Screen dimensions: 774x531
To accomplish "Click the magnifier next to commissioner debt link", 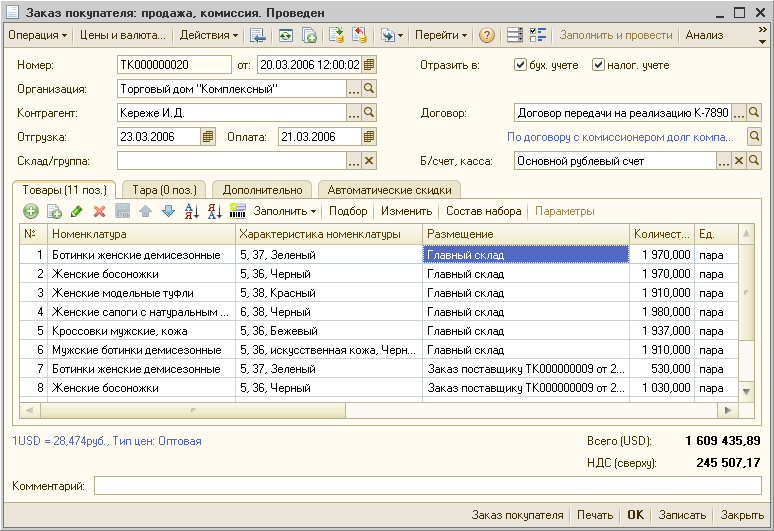I will (754, 137).
